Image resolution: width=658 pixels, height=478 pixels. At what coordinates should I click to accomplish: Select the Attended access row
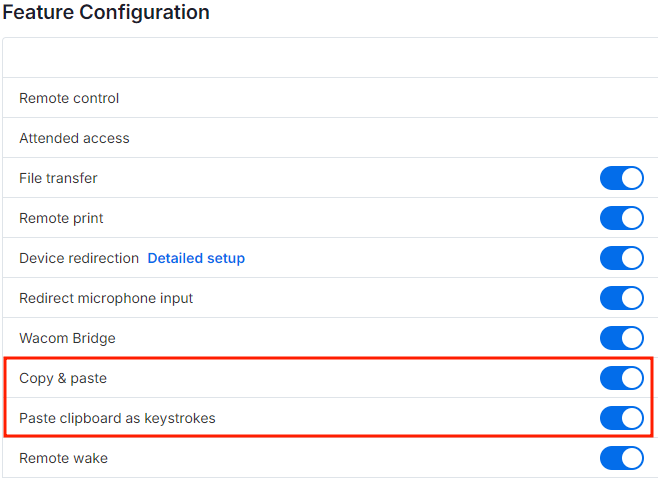pos(330,138)
